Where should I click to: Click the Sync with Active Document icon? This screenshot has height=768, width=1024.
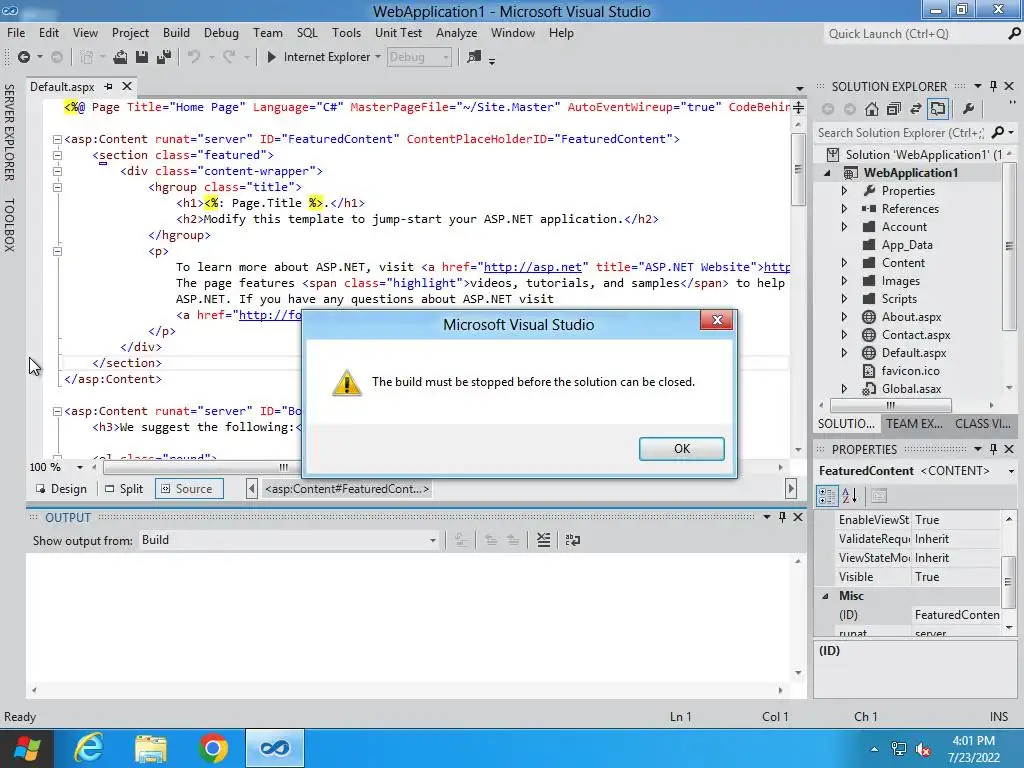tap(916, 109)
